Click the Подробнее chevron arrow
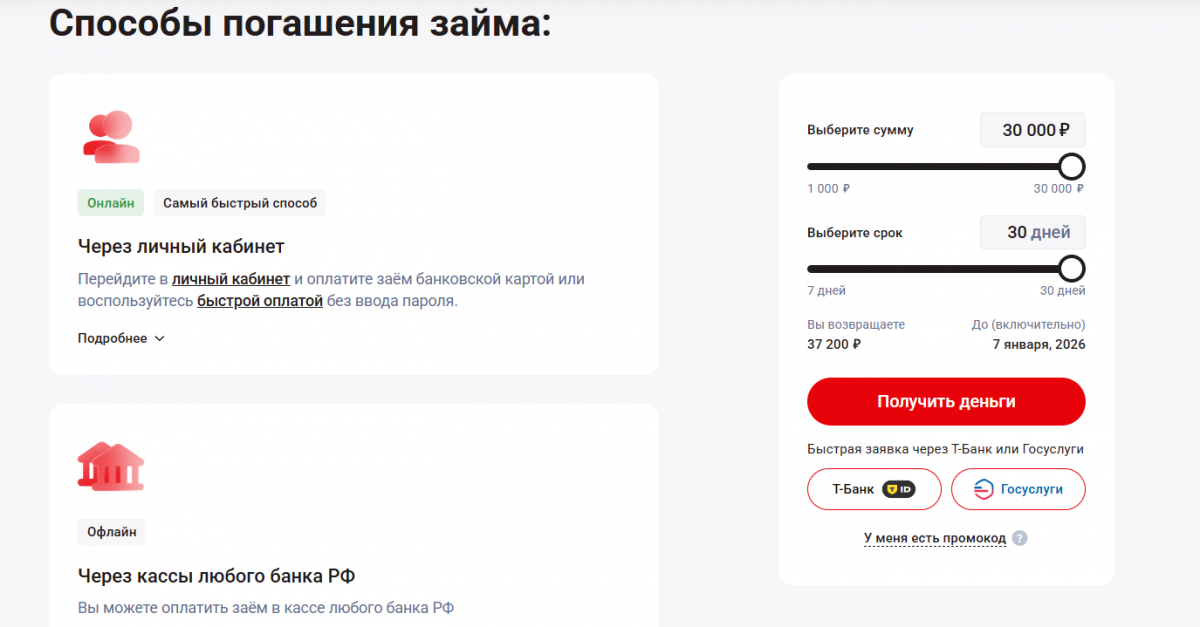The image size is (1200, 627). pos(159,338)
